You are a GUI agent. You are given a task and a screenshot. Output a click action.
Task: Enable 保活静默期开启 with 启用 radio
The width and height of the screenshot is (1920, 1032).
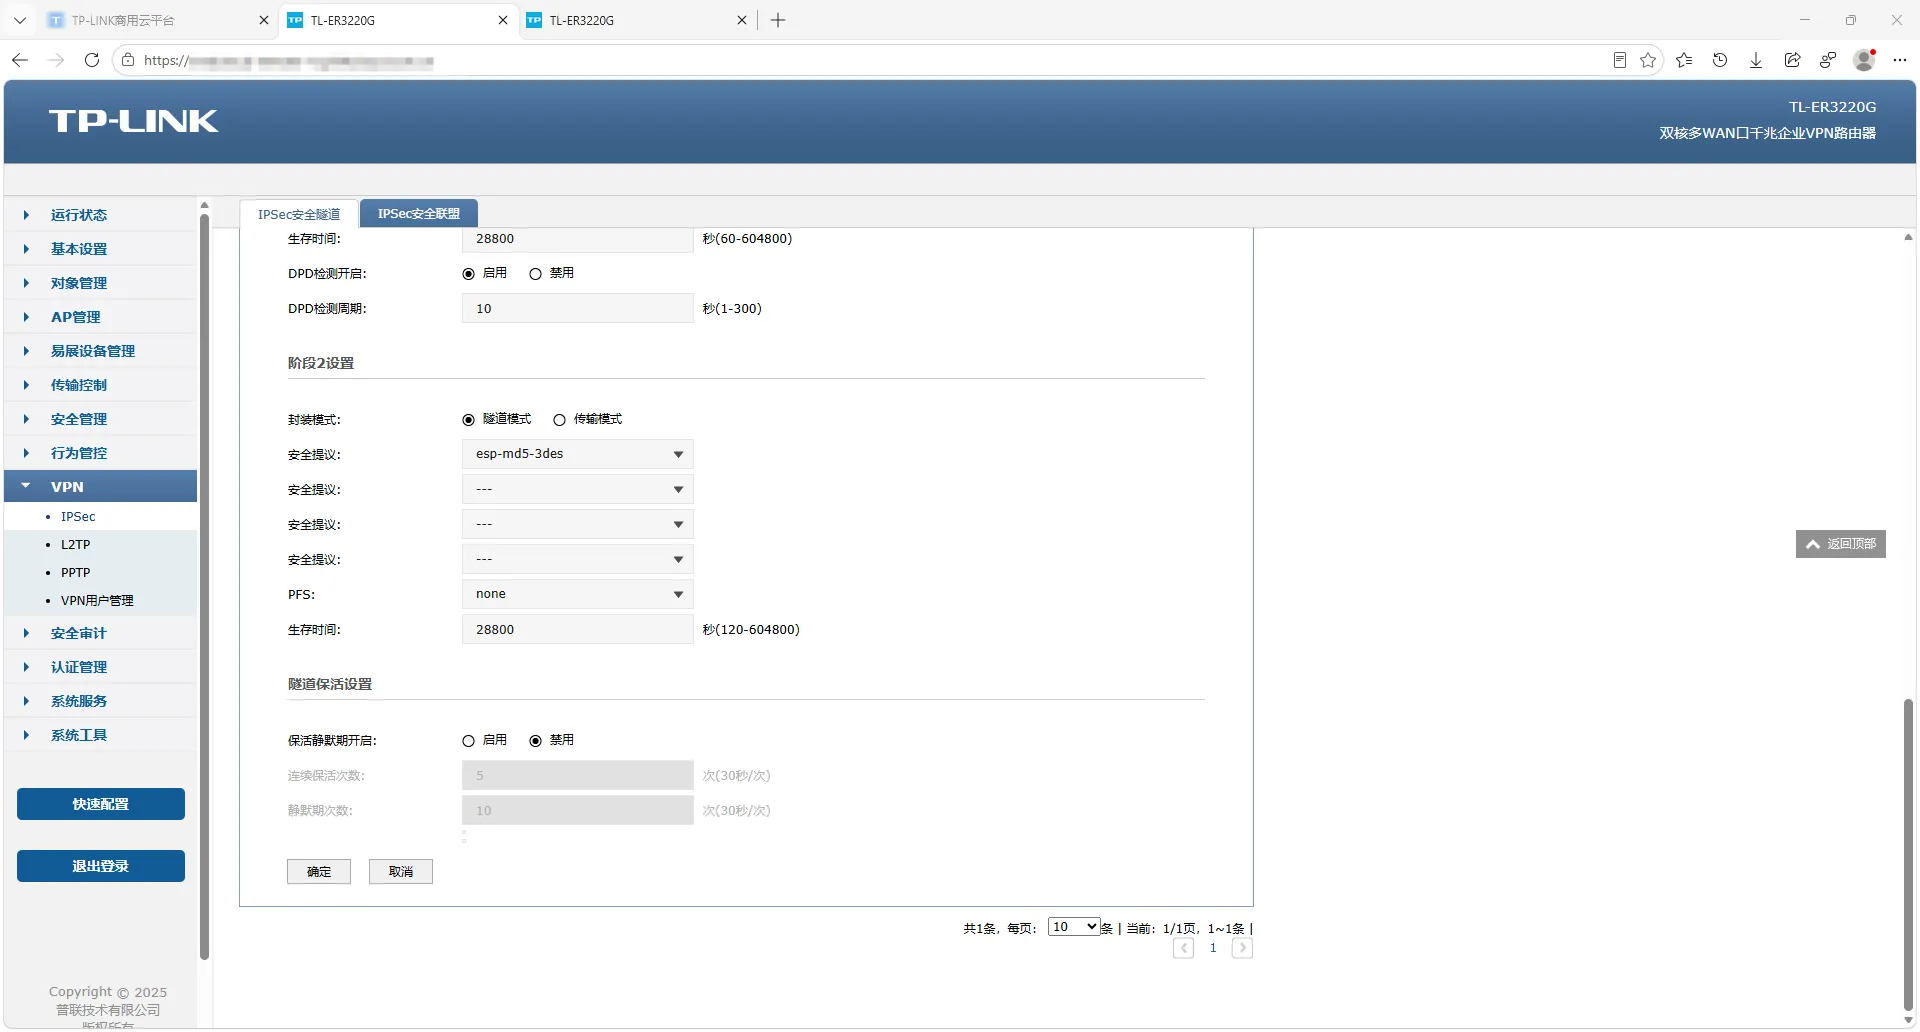point(468,741)
